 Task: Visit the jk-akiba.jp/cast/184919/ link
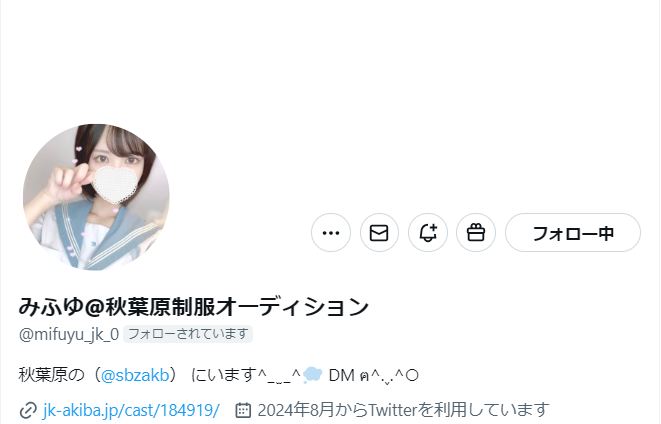point(131,410)
